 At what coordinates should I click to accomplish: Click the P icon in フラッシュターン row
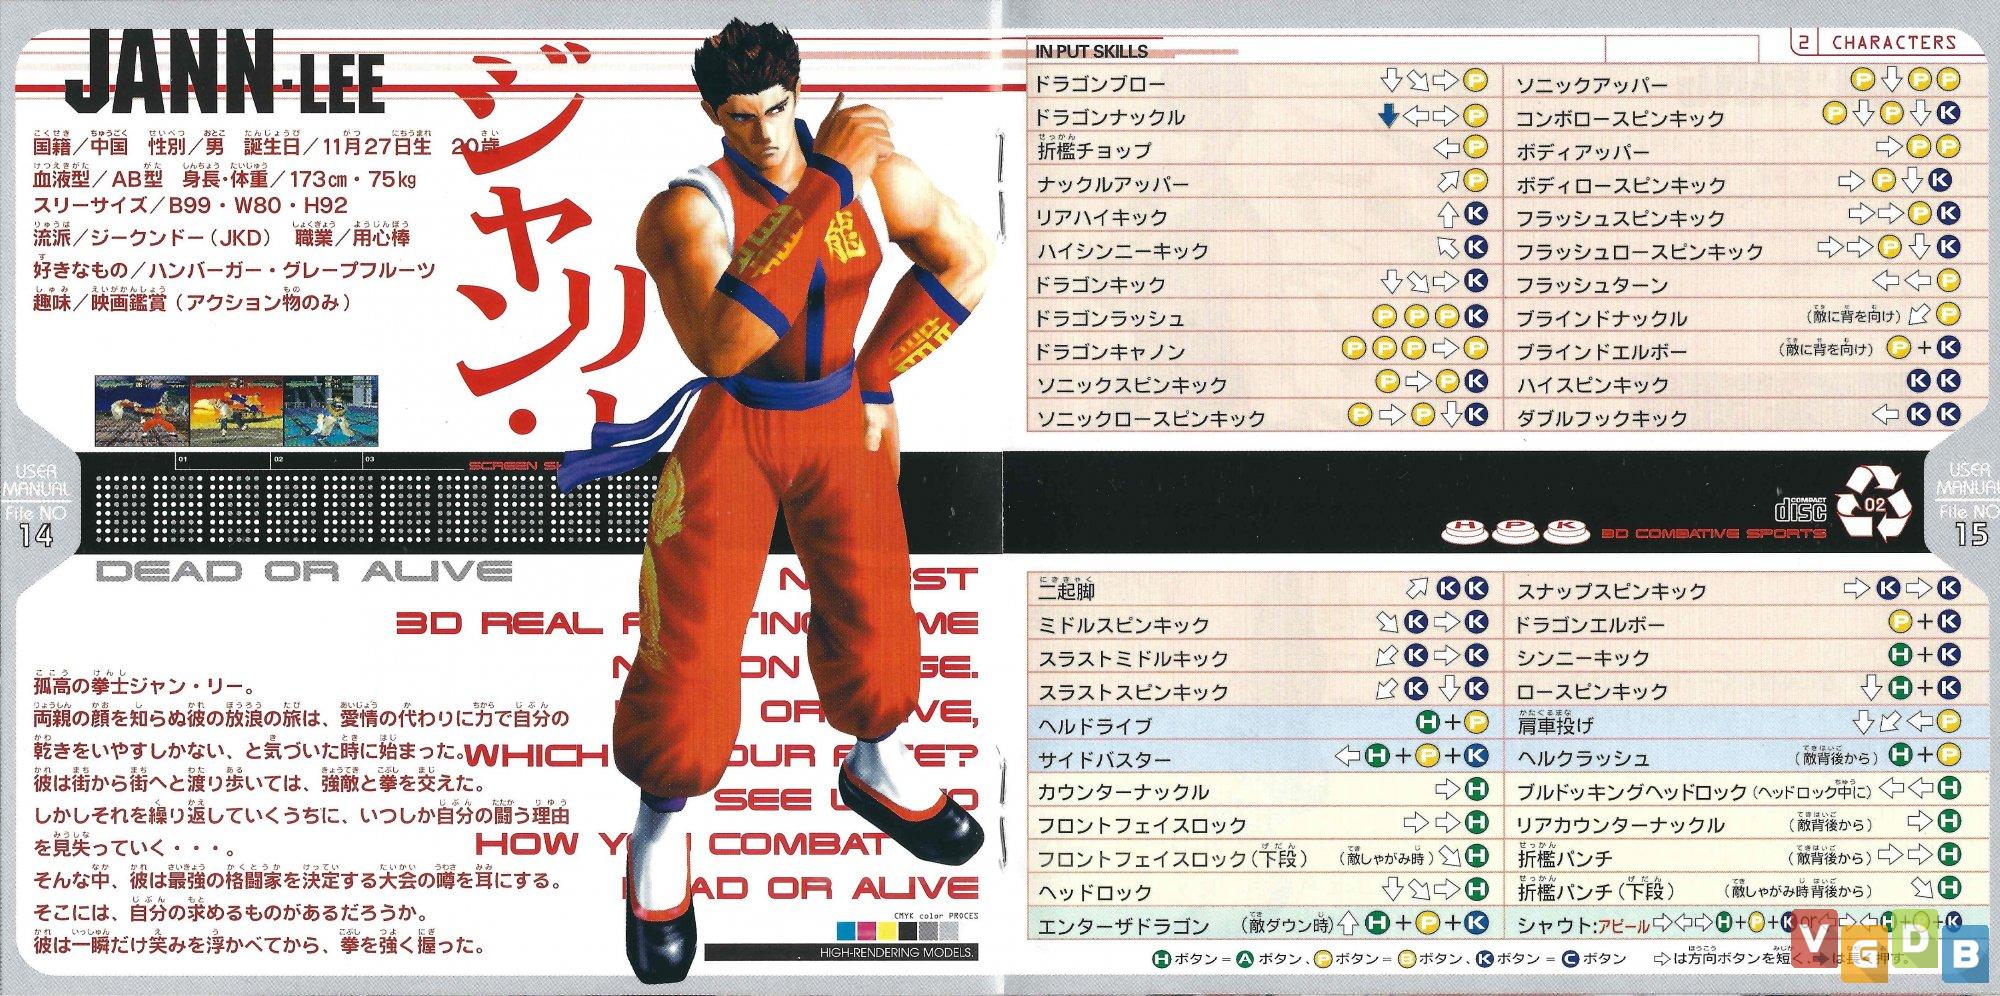click(1948, 281)
